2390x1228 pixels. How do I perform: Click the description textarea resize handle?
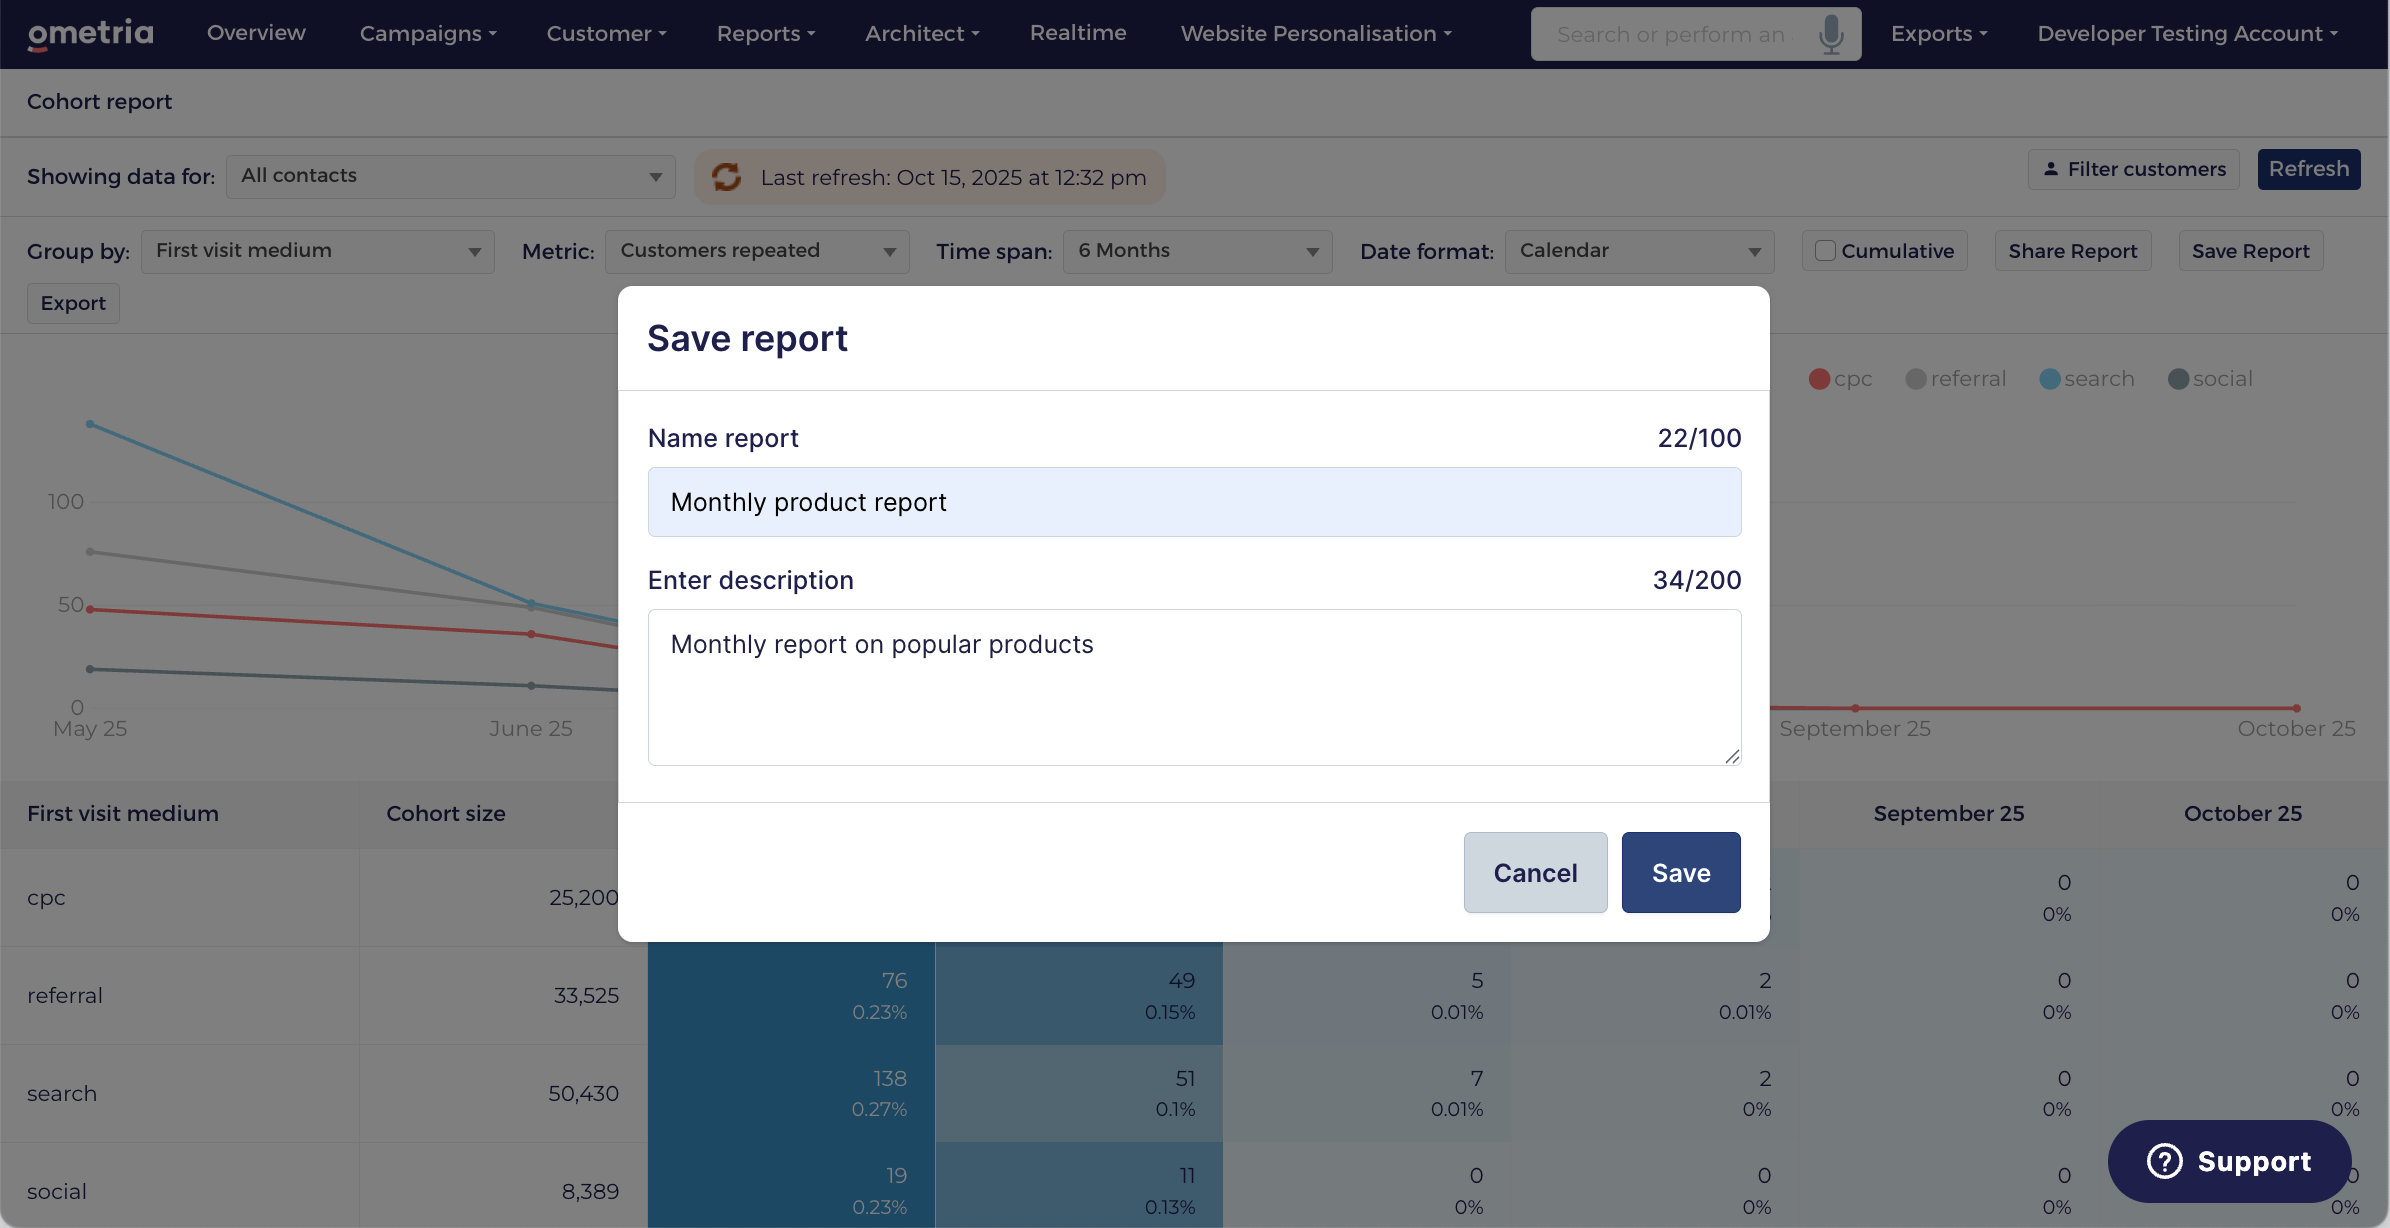tap(1732, 756)
